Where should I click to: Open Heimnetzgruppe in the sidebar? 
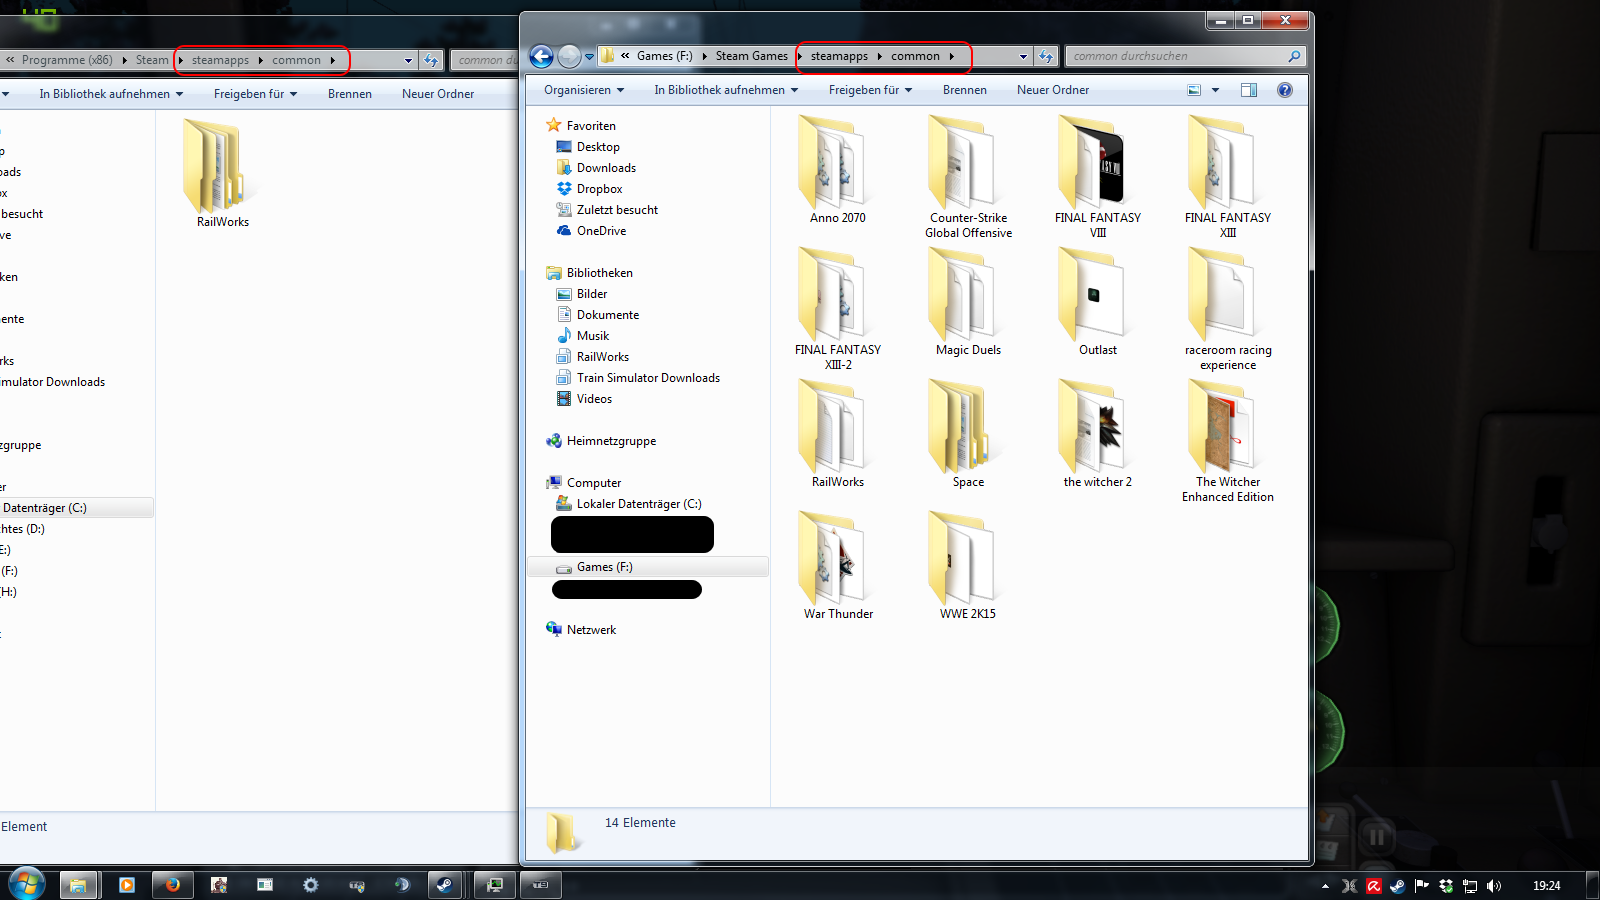[611, 441]
